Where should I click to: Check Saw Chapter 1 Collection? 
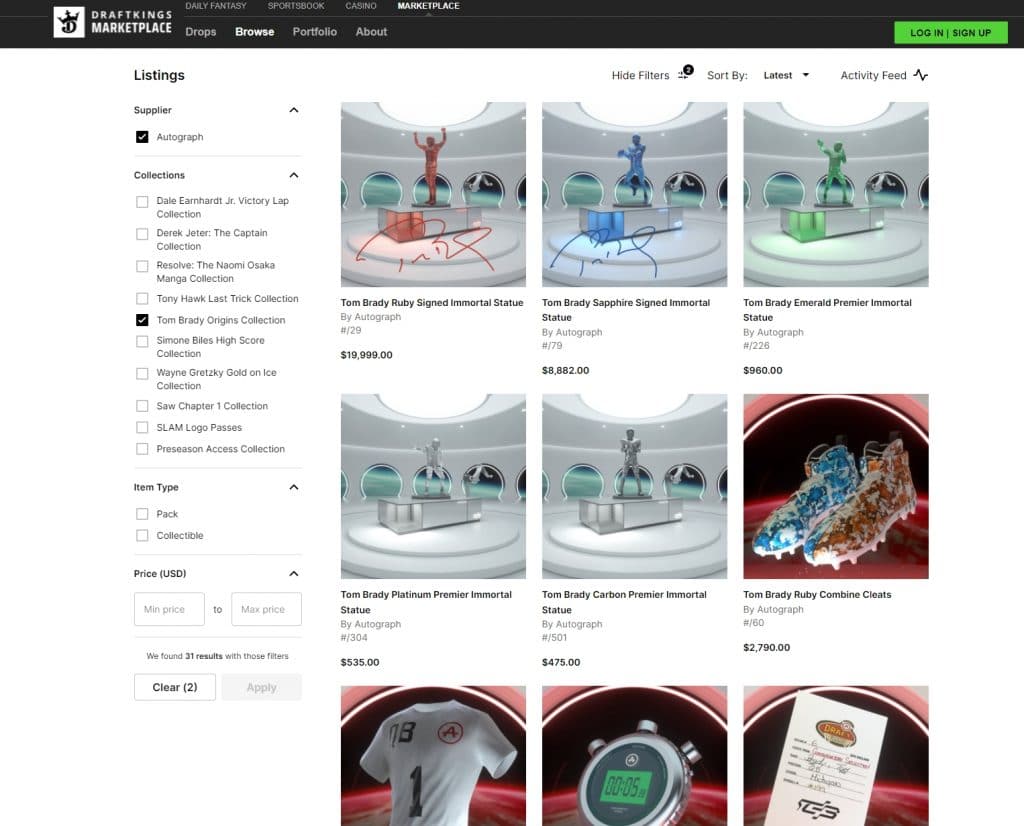point(142,406)
